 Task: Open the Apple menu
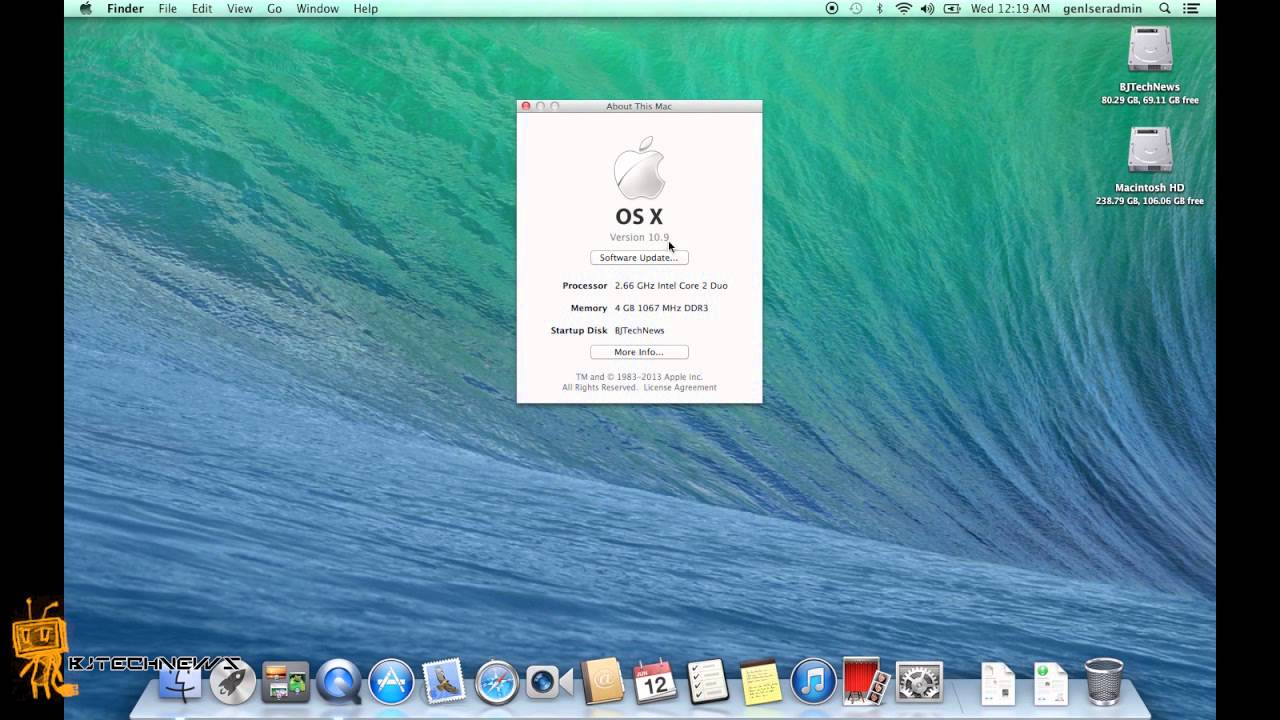click(x=86, y=9)
